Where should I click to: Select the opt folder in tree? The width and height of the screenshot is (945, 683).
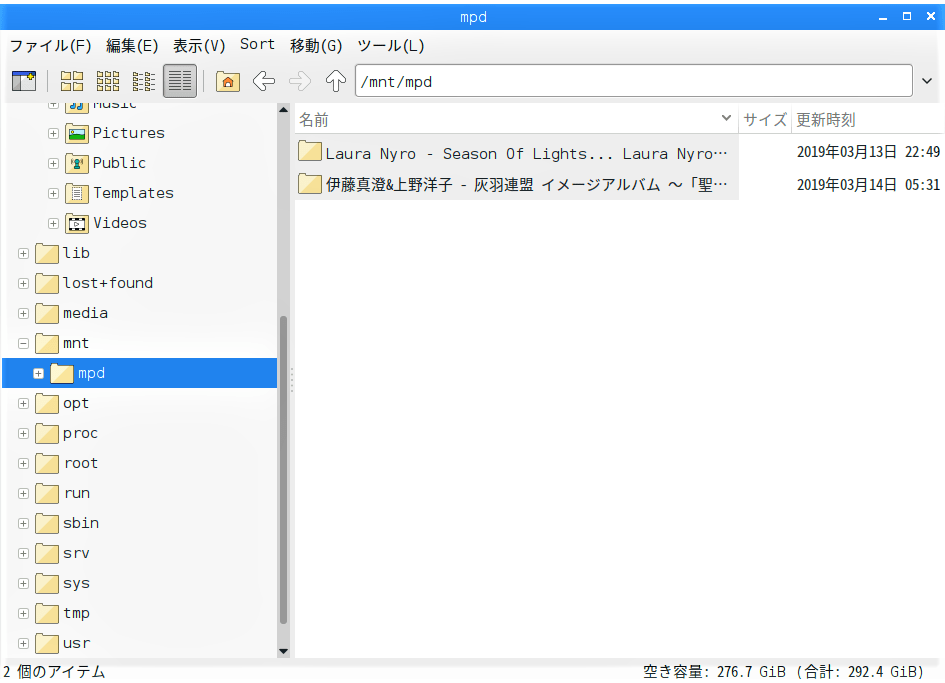pos(76,403)
